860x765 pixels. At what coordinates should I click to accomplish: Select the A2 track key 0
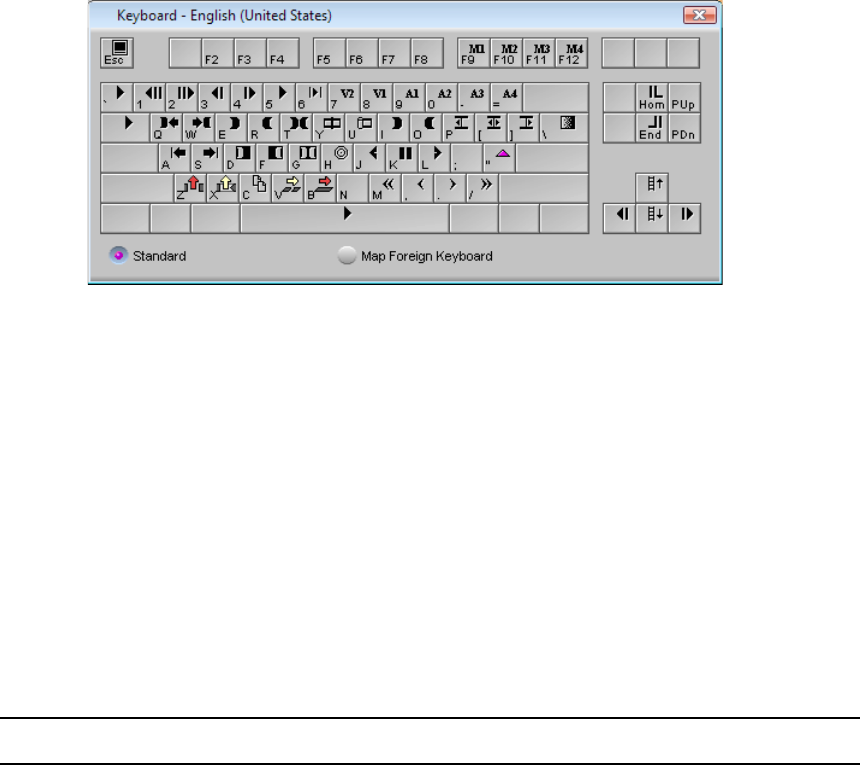click(441, 97)
